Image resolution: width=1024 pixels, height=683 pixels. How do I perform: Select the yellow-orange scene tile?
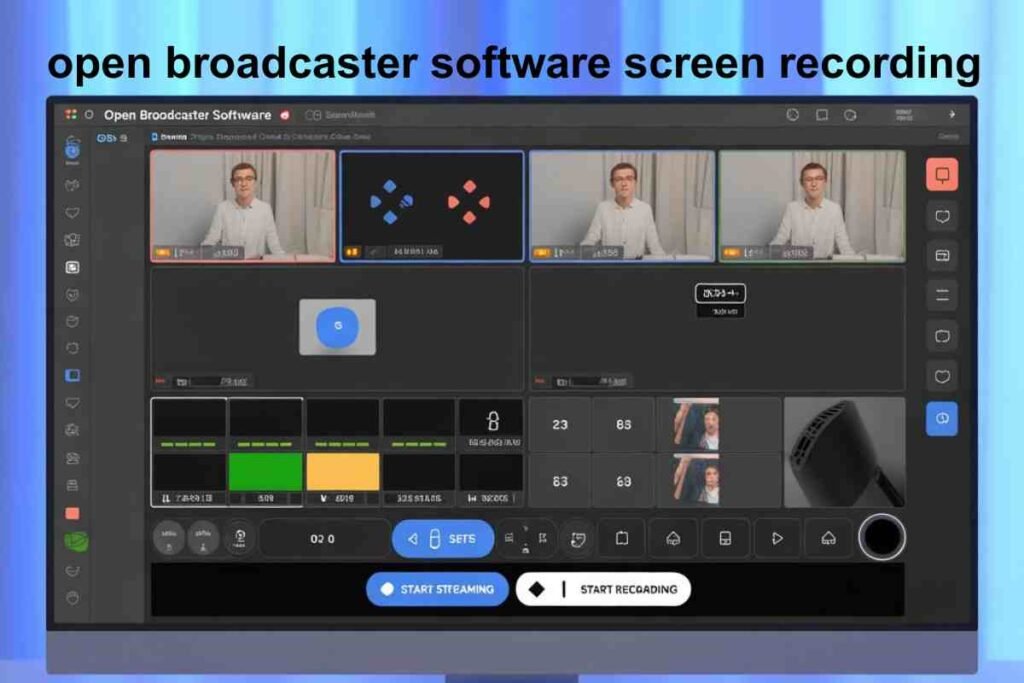pos(342,471)
